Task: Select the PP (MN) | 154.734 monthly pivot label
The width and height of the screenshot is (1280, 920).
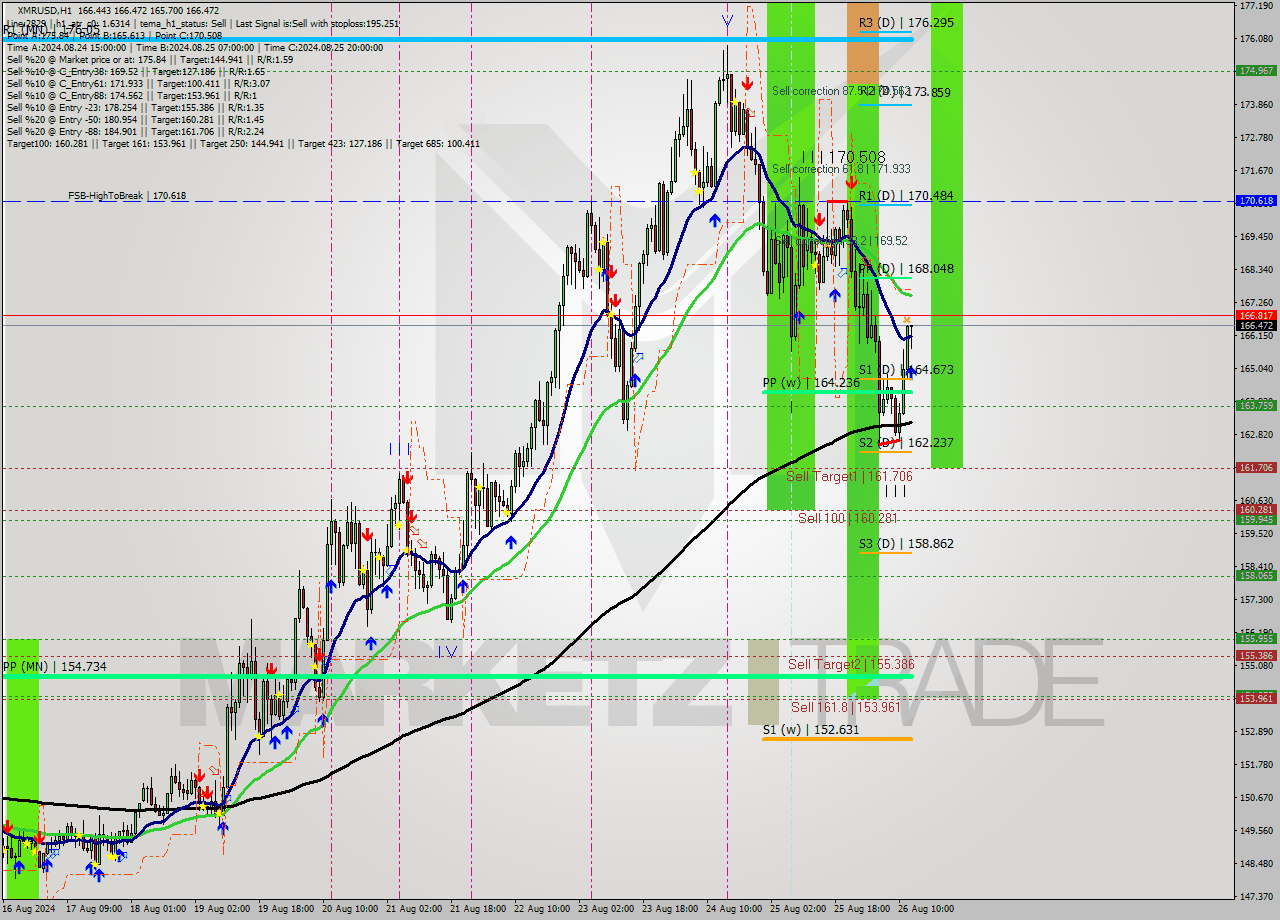Action: [54, 667]
